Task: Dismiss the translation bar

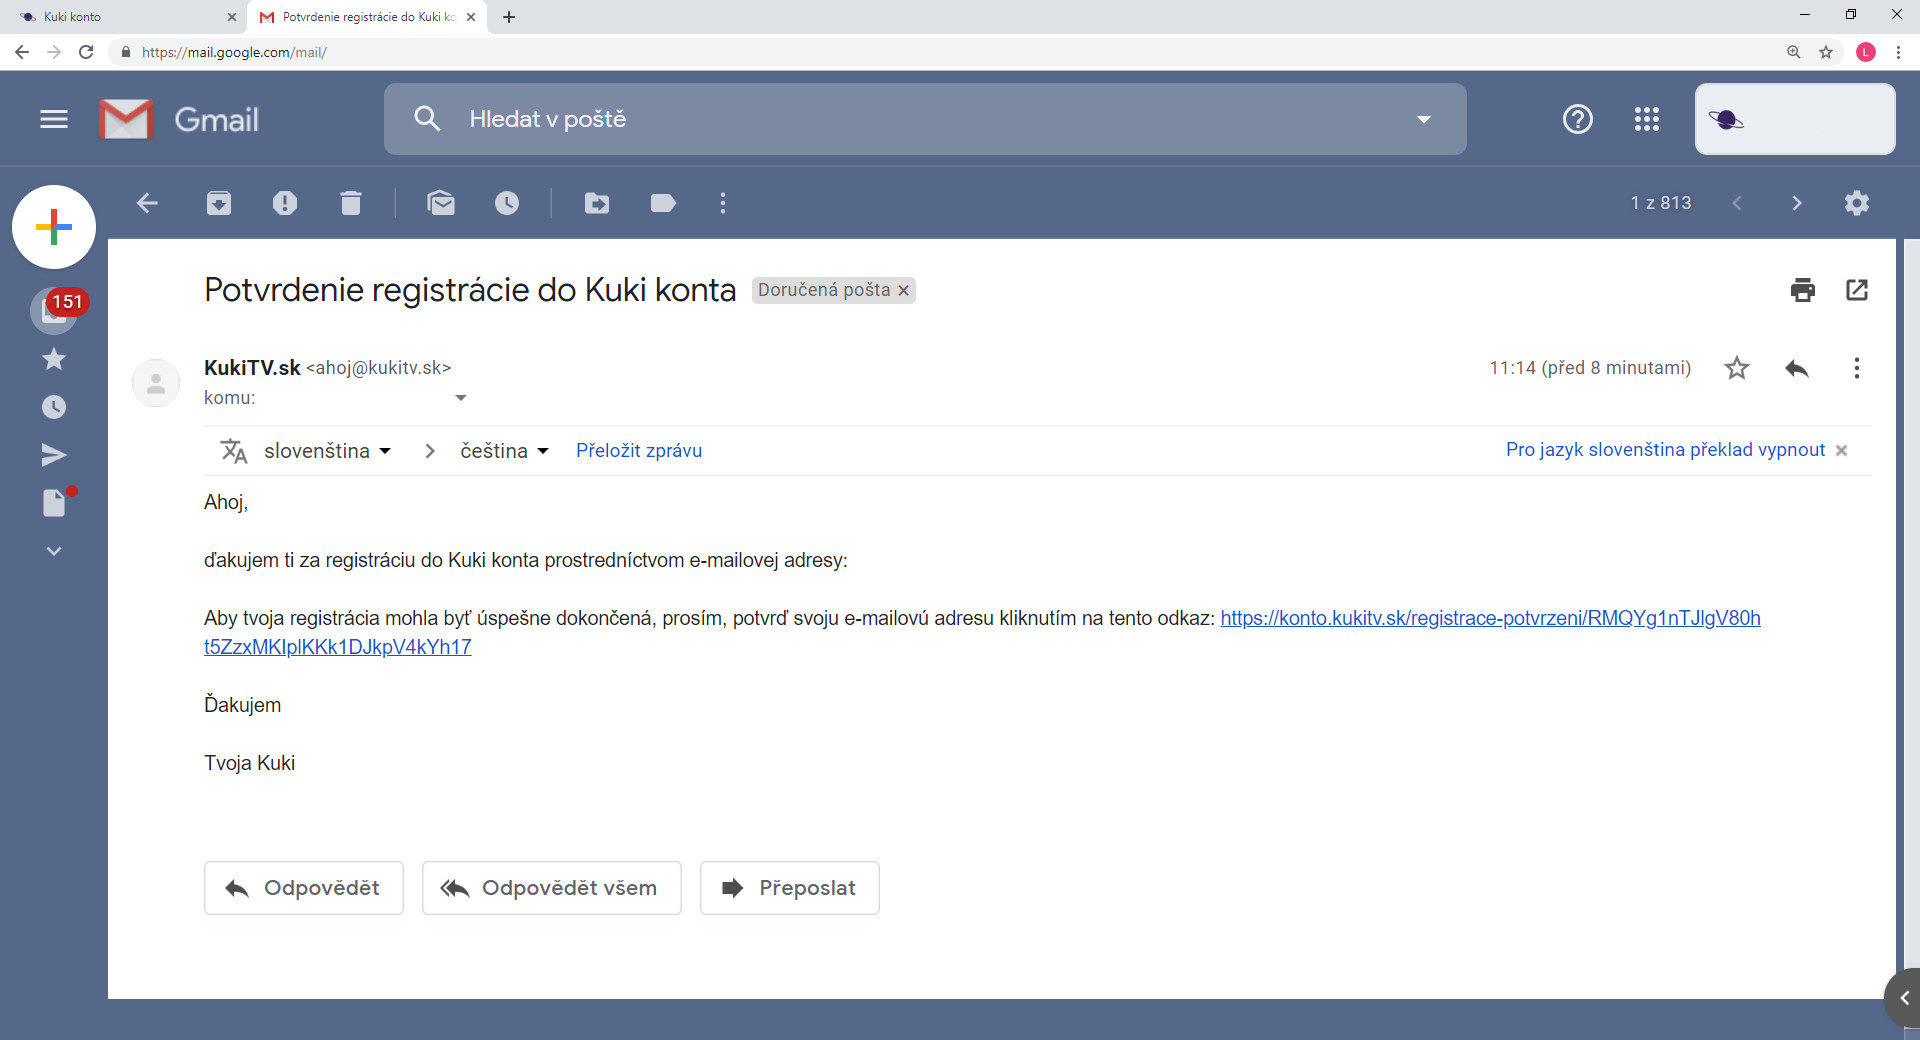Action: pyautogui.click(x=1842, y=450)
